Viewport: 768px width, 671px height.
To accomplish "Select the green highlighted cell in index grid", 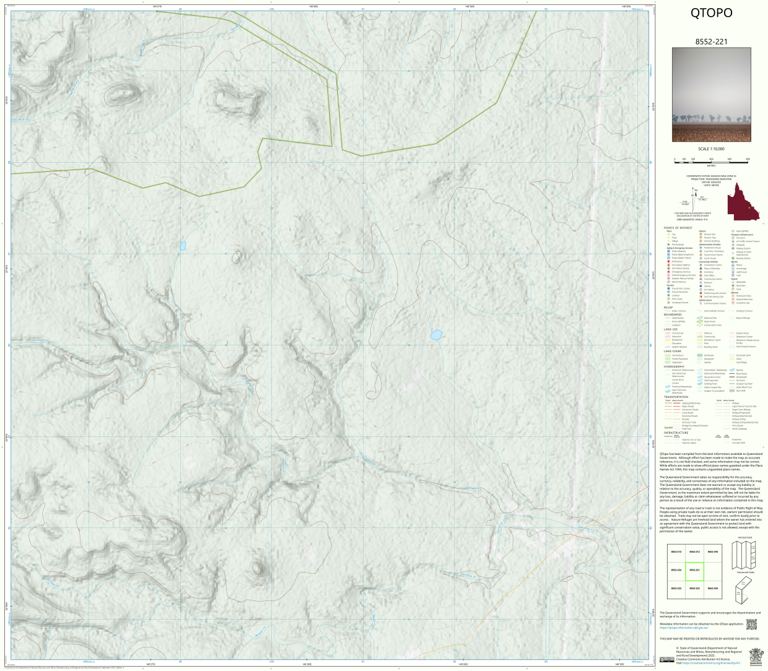I will click(694, 571).
